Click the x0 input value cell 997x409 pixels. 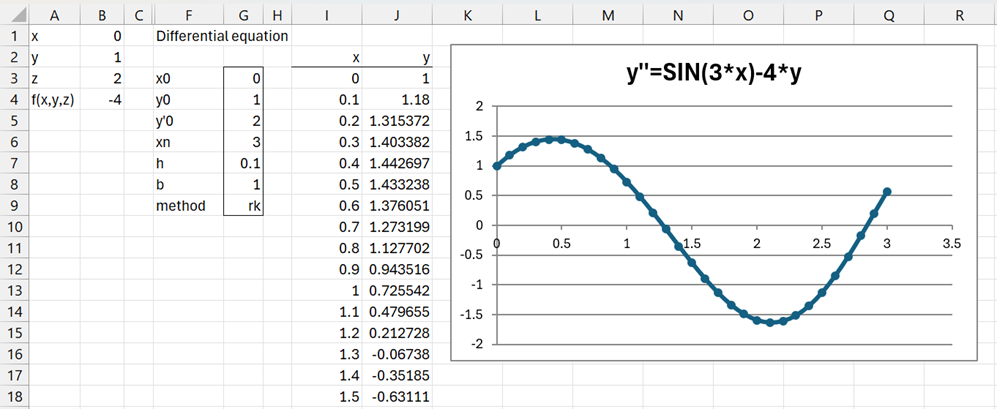[x=243, y=79]
